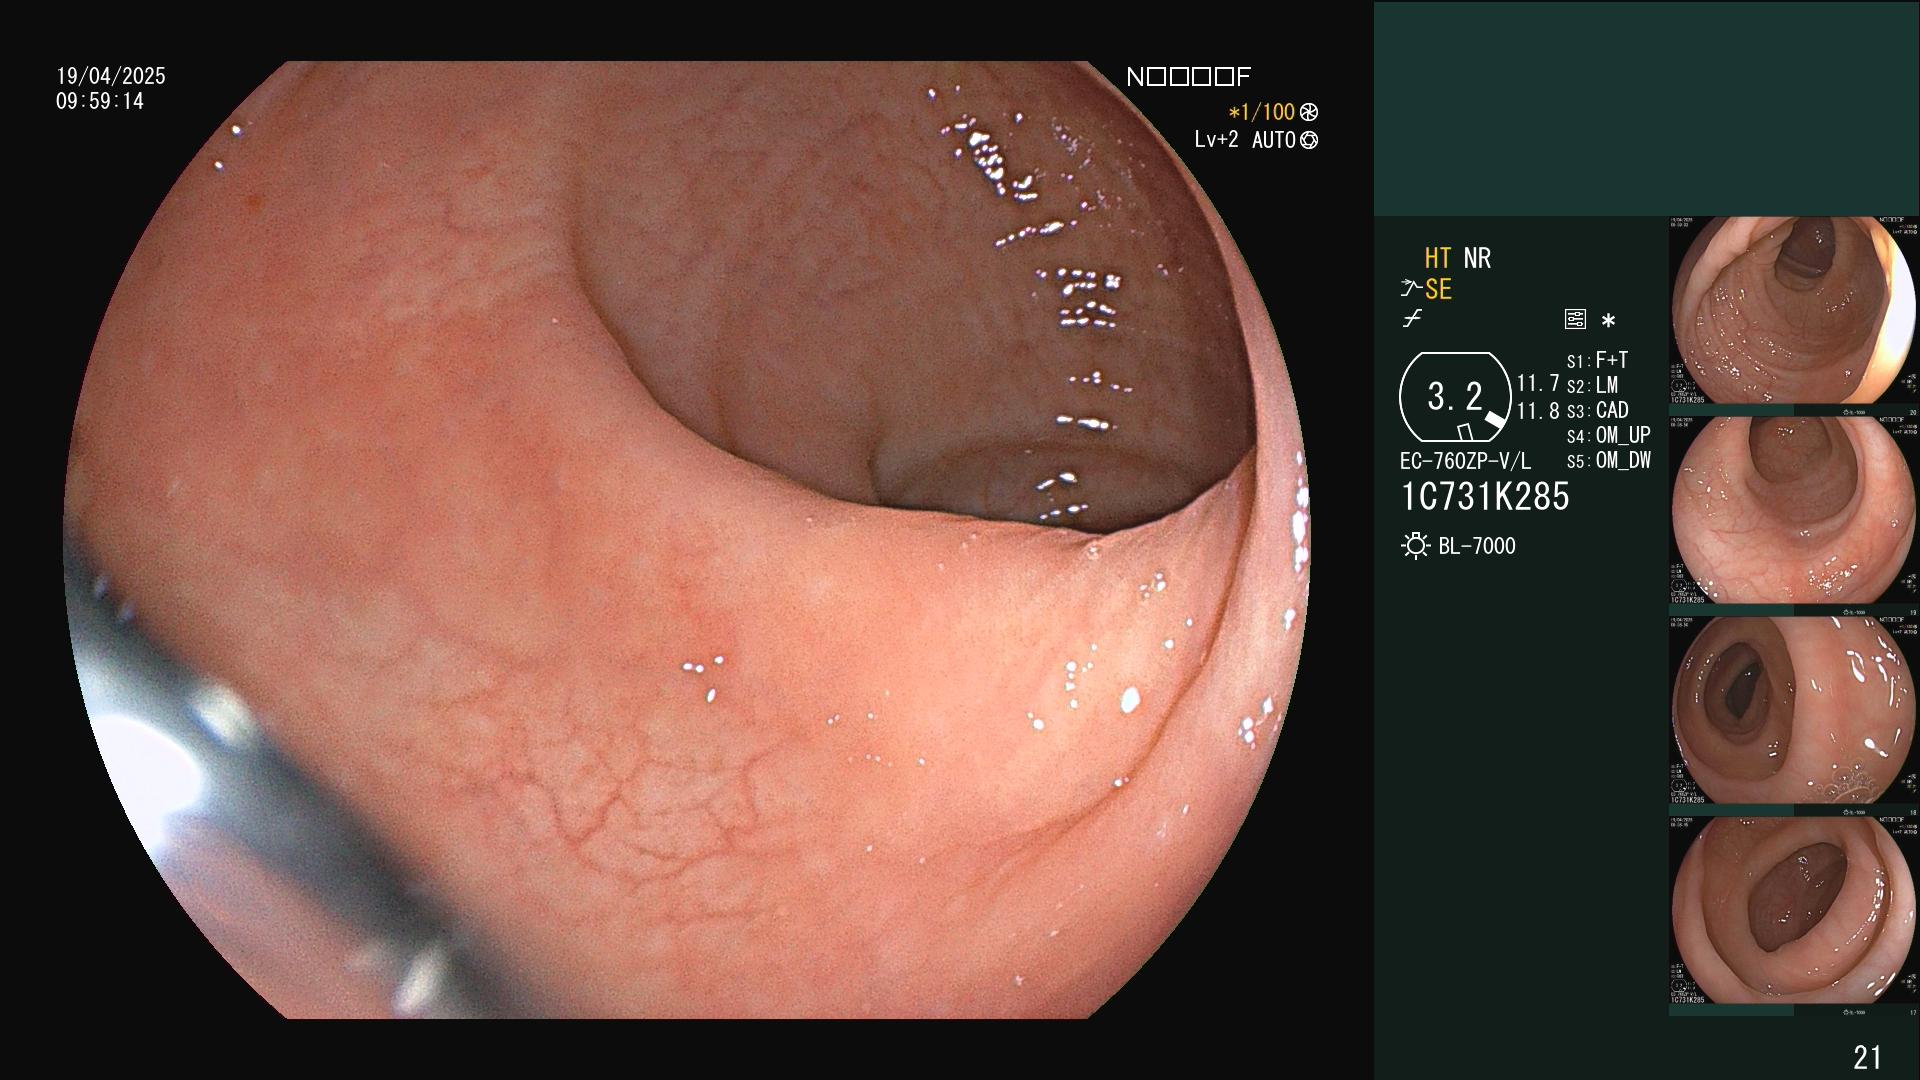This screenshot has height=1080, width=1920.
Task: Click the S4: OM_UP switch assignment
Action: click(x=1608, y=435)
